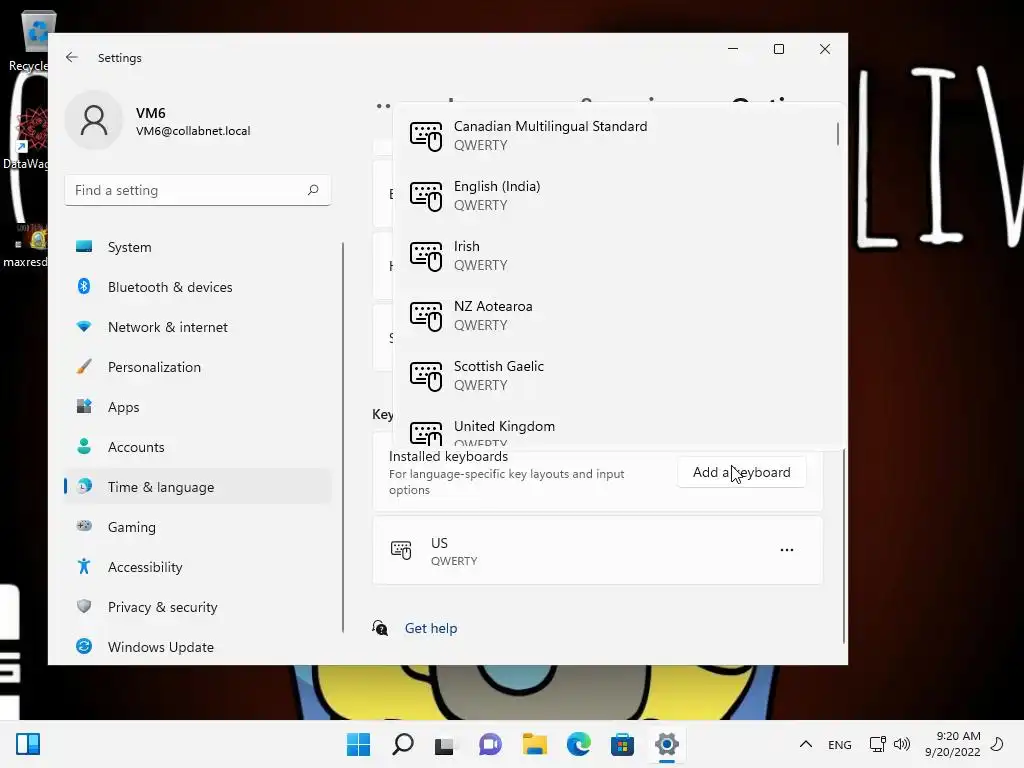Click the Get help chat icon
Screen dimensions: 1024x768
[380, 628]
